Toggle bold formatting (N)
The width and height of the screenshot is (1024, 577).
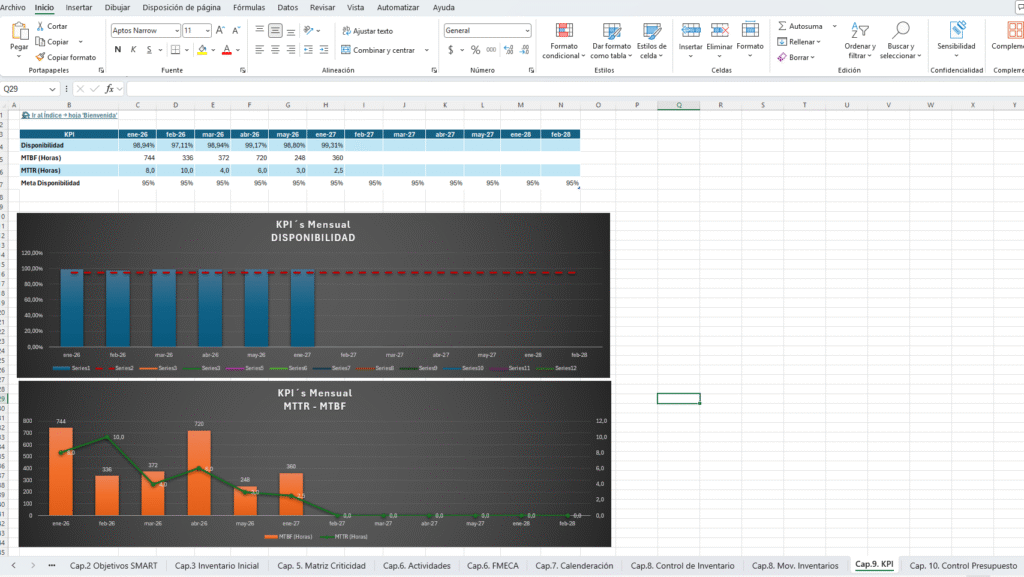pyautogui.click(x=118, y=50)
